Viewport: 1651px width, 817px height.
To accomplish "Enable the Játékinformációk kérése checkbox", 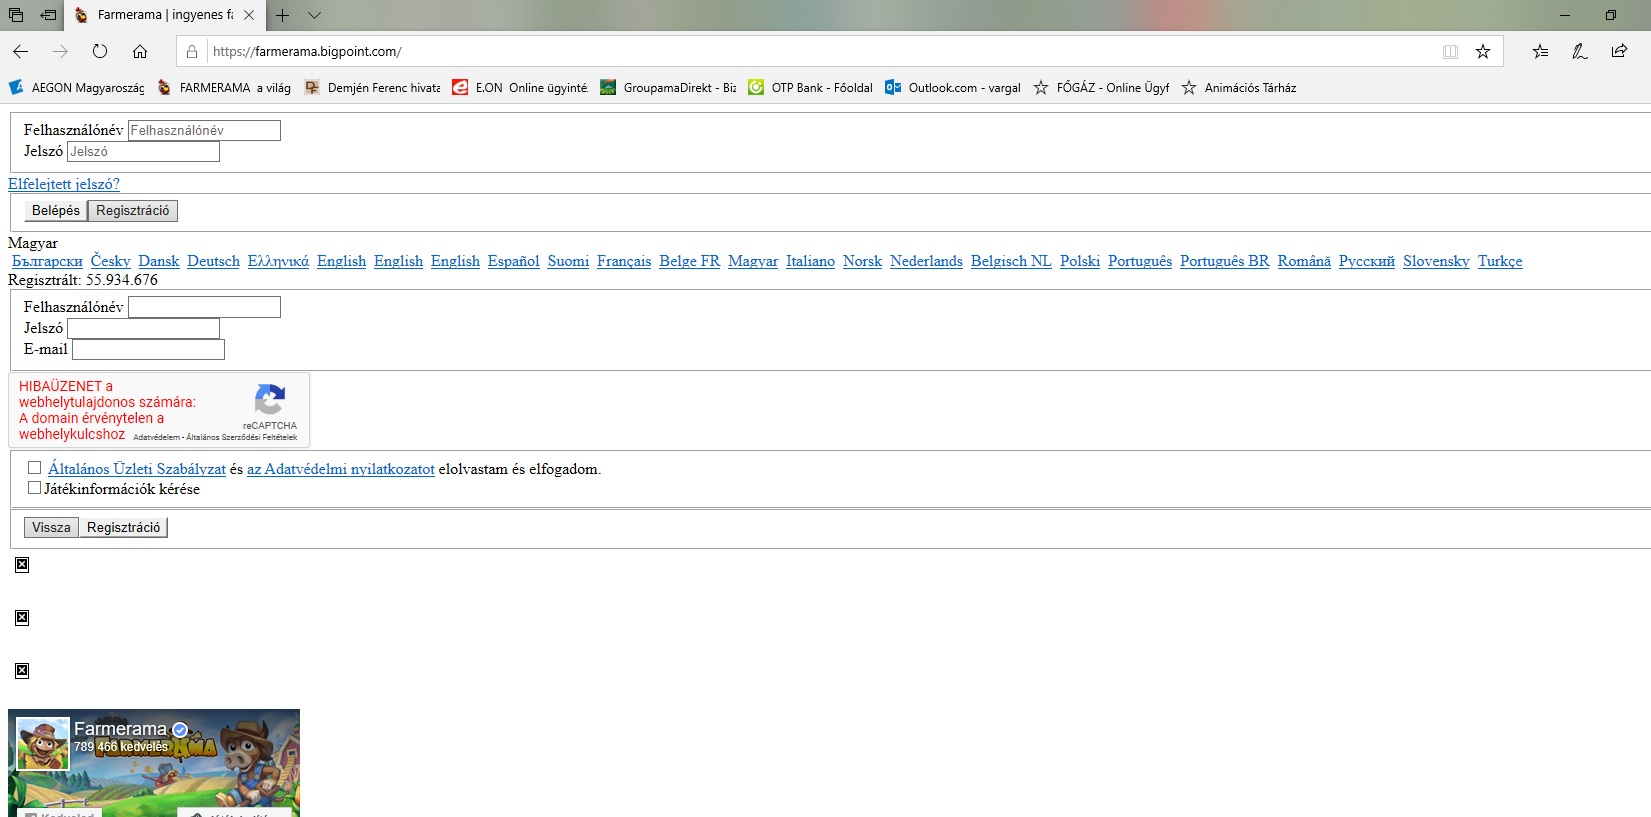I will [x=35, y=488].
